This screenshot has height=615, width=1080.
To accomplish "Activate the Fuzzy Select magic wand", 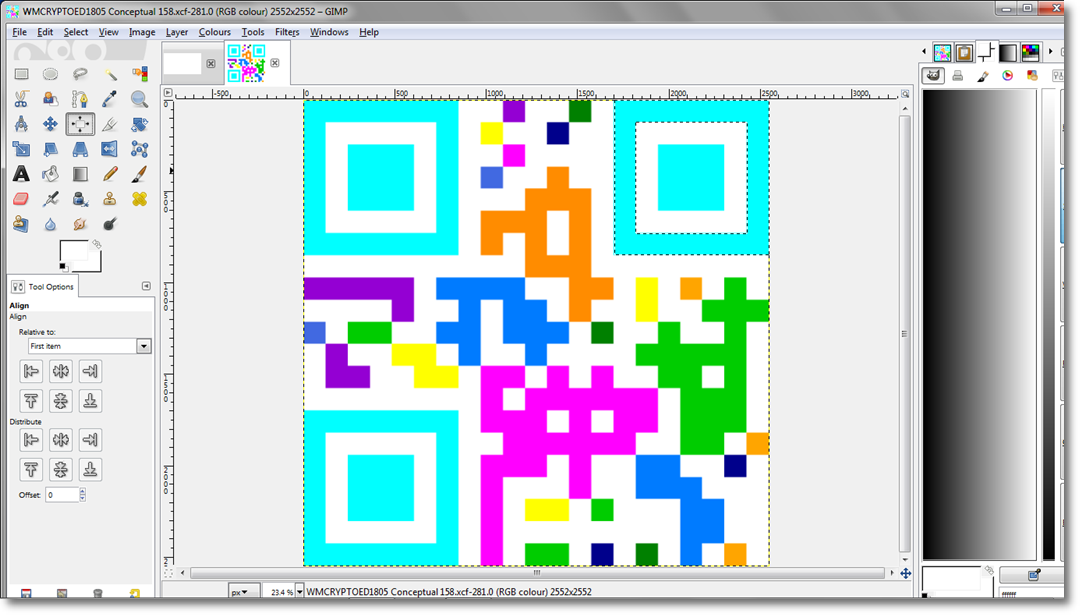I will tap(110, 74).
